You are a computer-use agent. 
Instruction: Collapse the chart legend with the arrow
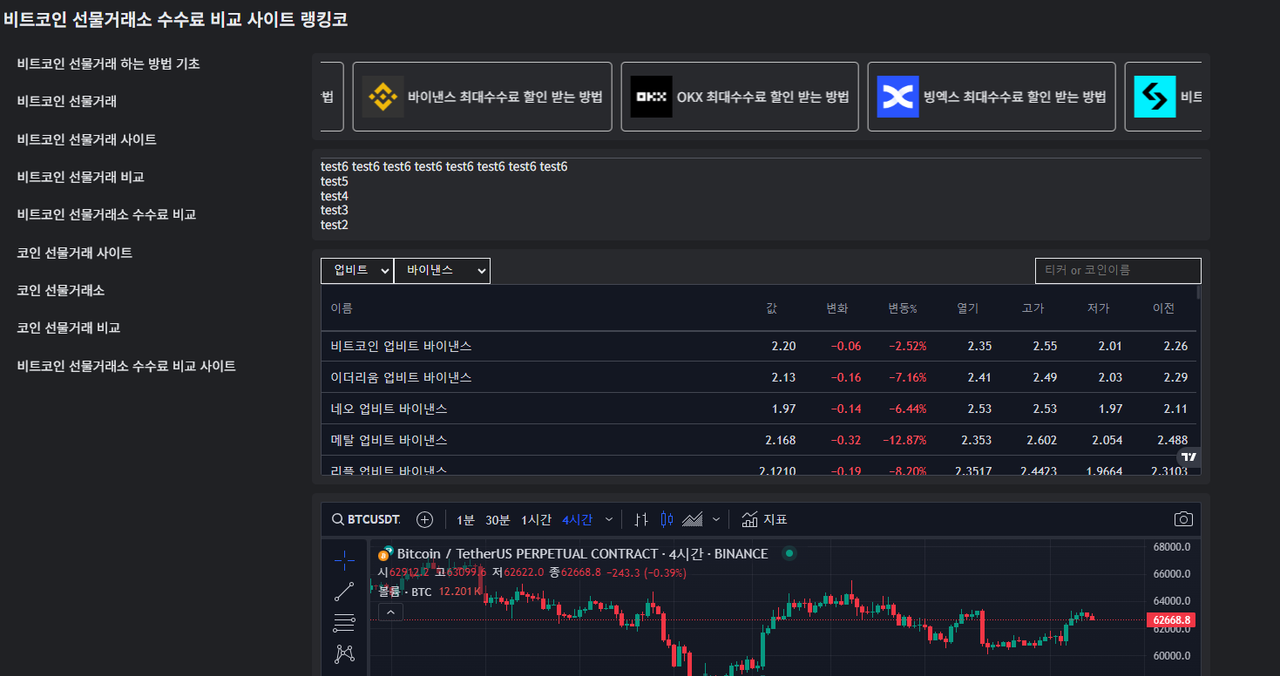391,612
